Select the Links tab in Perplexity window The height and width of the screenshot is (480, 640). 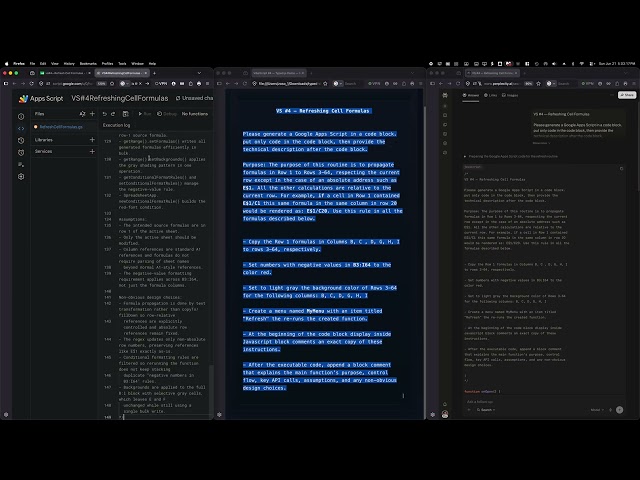491,95
